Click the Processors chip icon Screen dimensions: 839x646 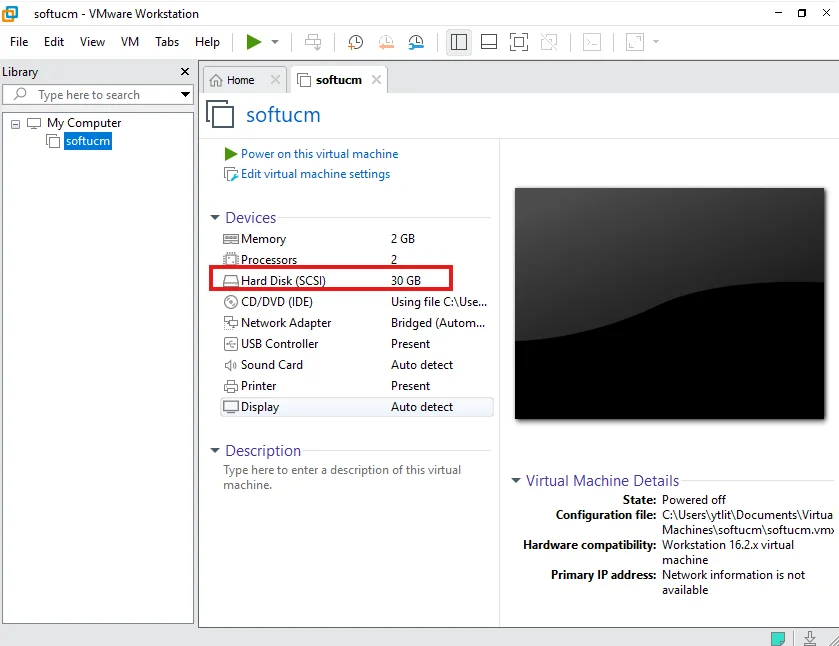point(231,260)
